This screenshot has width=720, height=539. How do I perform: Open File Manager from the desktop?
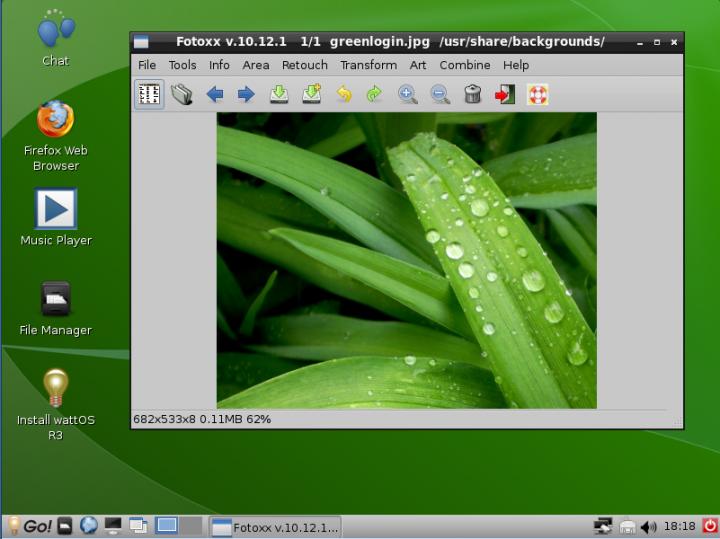(x=56, y=309)
